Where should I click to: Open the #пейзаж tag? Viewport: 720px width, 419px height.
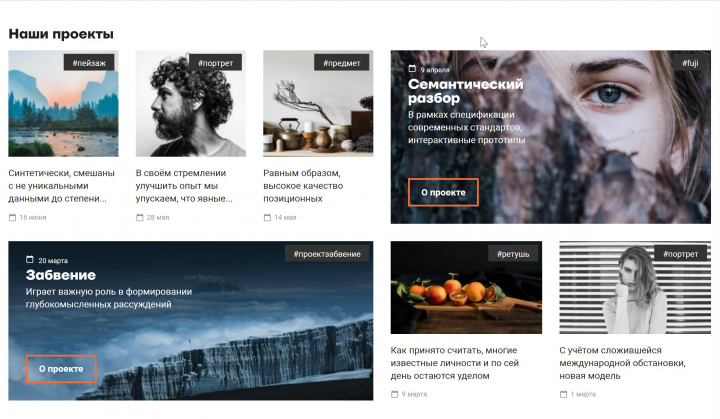click(x=89, y=63)
